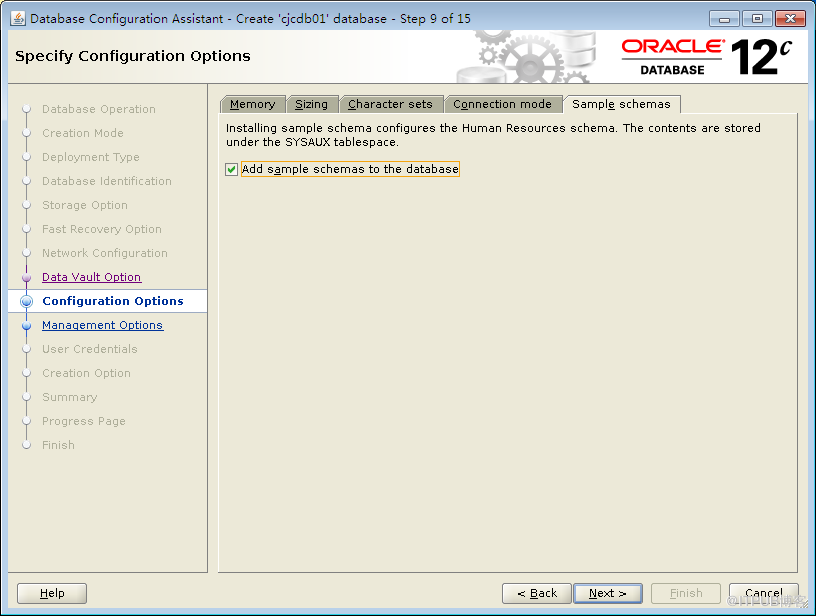Select the Character sets tab
Screen dimensions: 816x616
point(390,104)
